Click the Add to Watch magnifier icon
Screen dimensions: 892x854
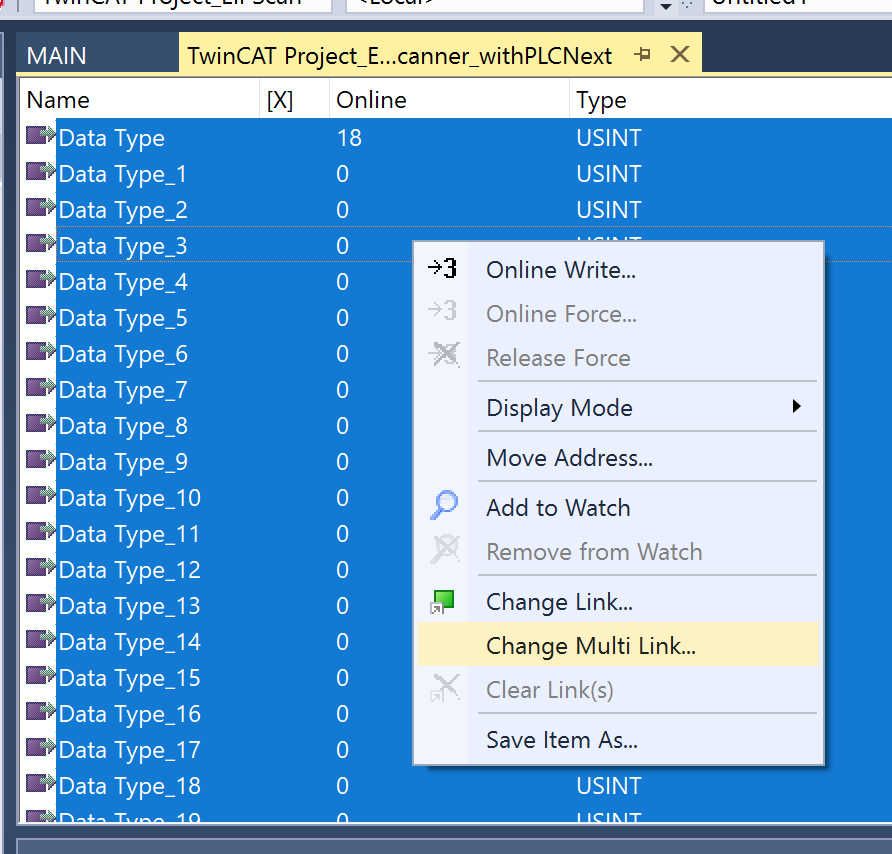pyautogui.click(x=444, y=505)
